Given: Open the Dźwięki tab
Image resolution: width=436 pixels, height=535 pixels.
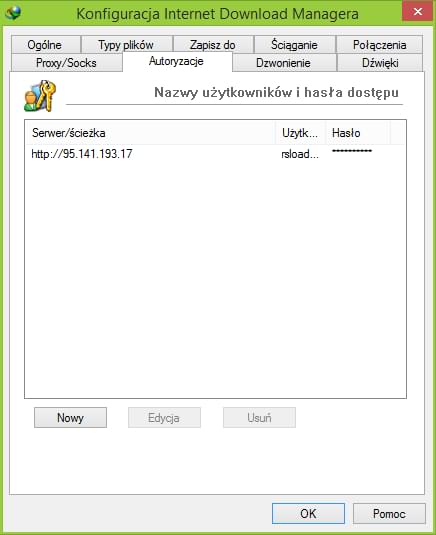Looking at the screenshot, I should [380, 63].
